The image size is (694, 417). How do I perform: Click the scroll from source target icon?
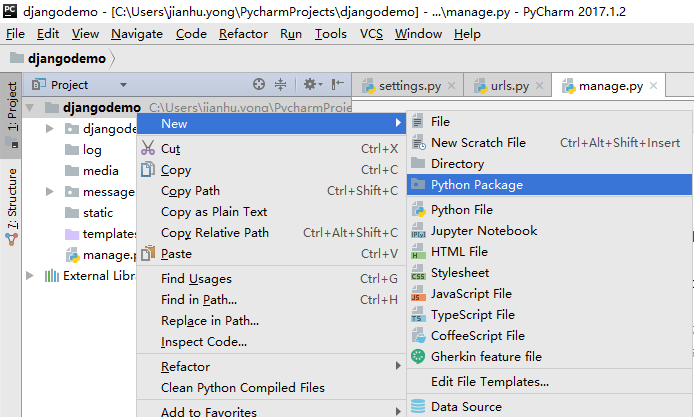(x=259, y=85)
